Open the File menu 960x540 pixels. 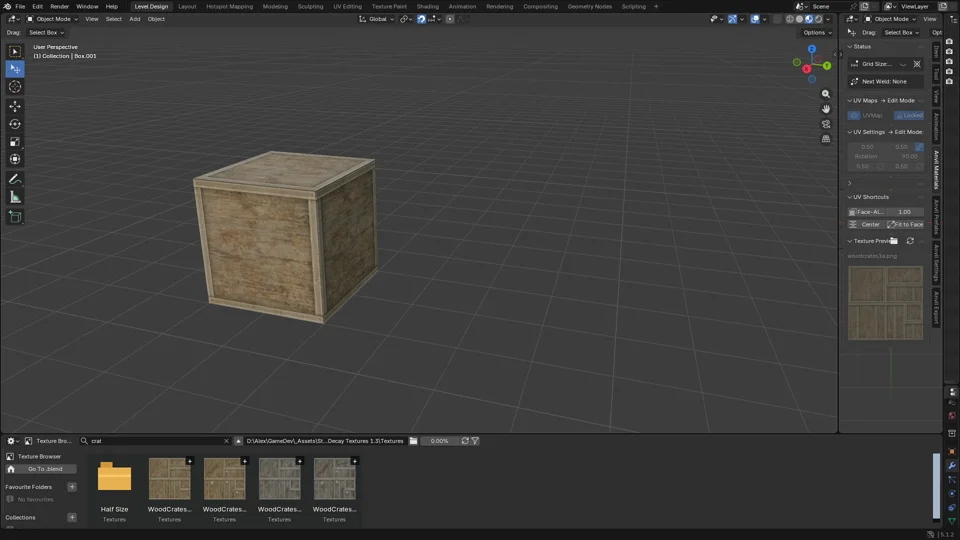(x=20, y=6)
